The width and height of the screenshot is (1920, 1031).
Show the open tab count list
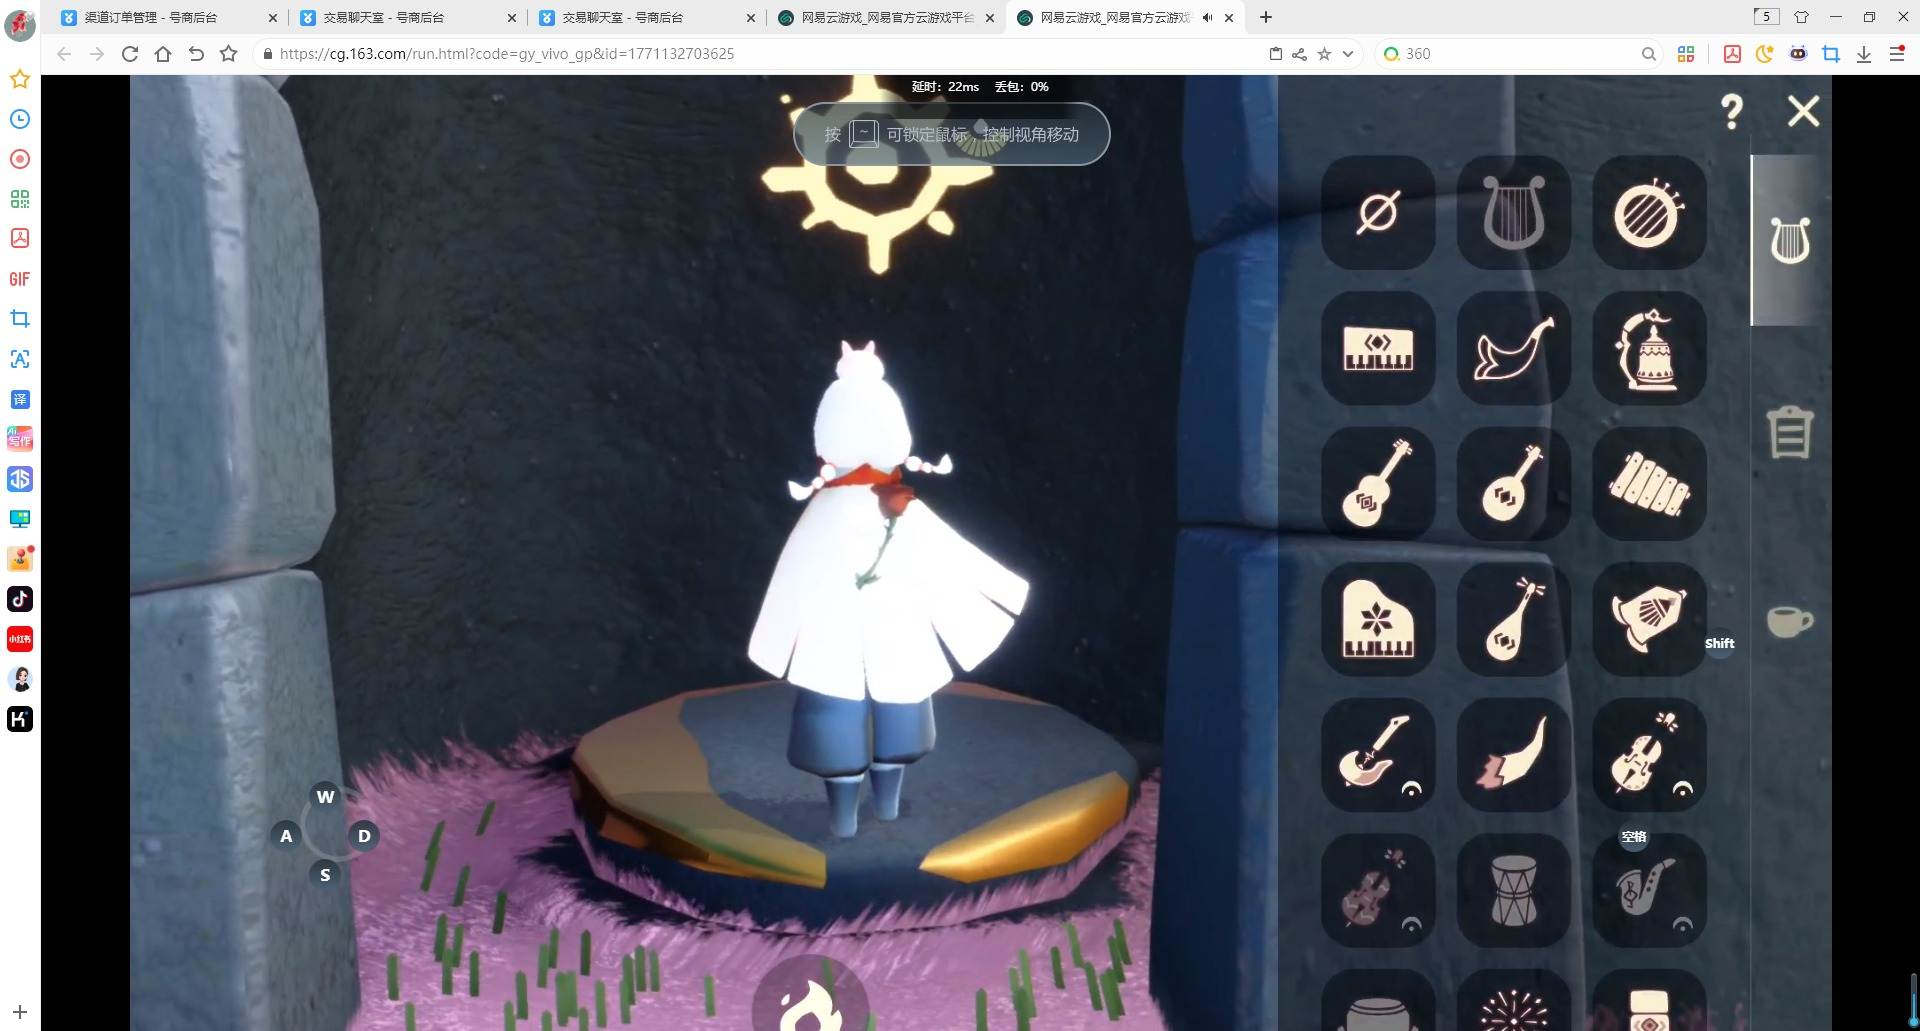pos(1767,16)
